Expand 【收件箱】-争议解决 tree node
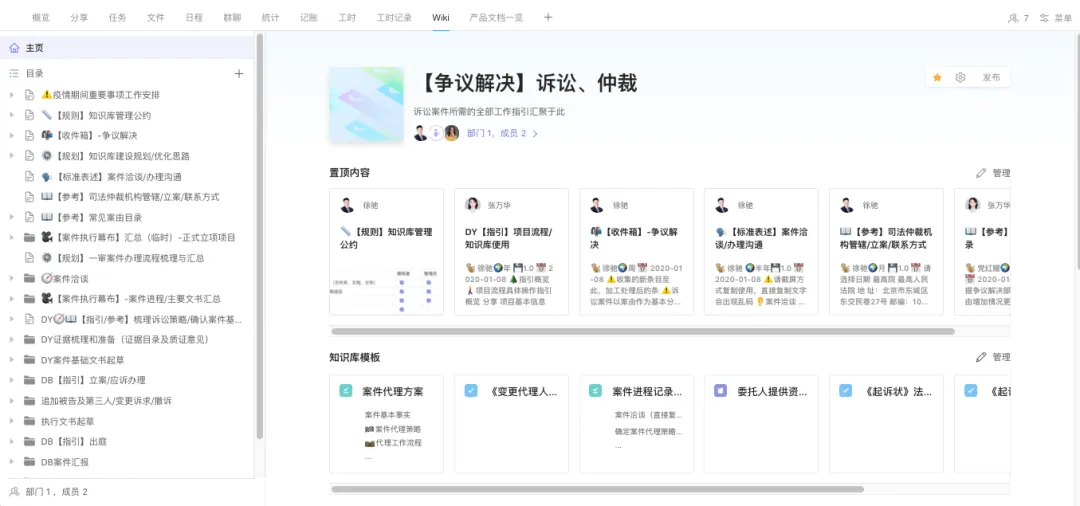This screenshot has height=506, width=1080. [12, 136]
